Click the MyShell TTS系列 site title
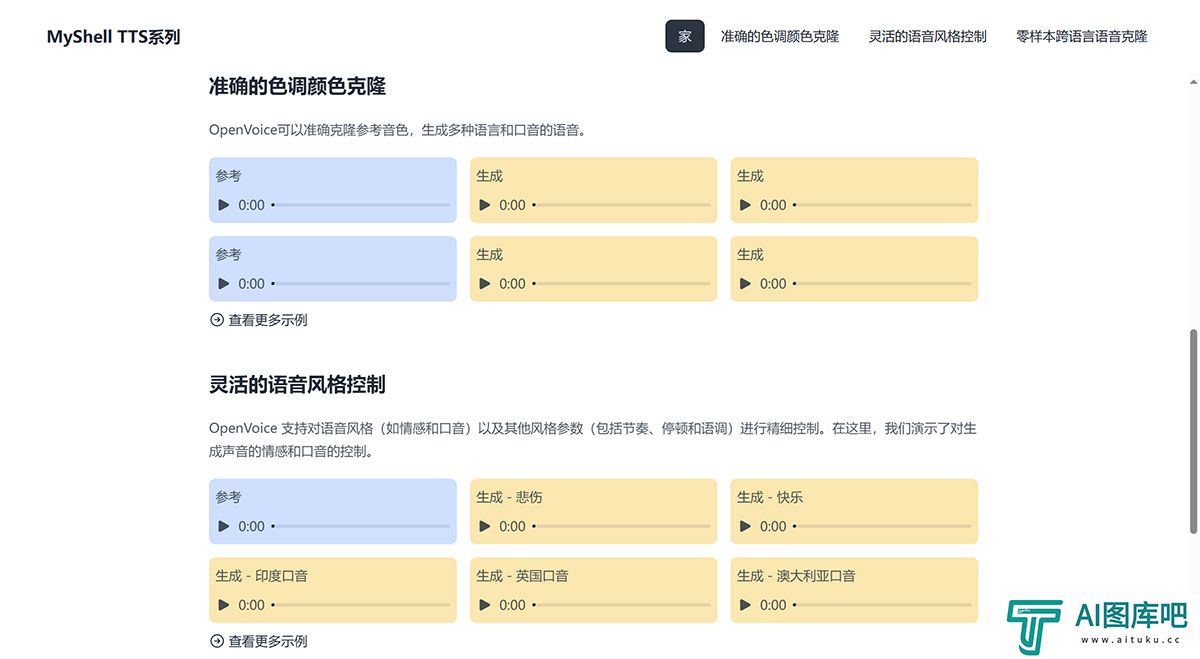Viewport: 1200px width, 659px height. pos(113,37)
